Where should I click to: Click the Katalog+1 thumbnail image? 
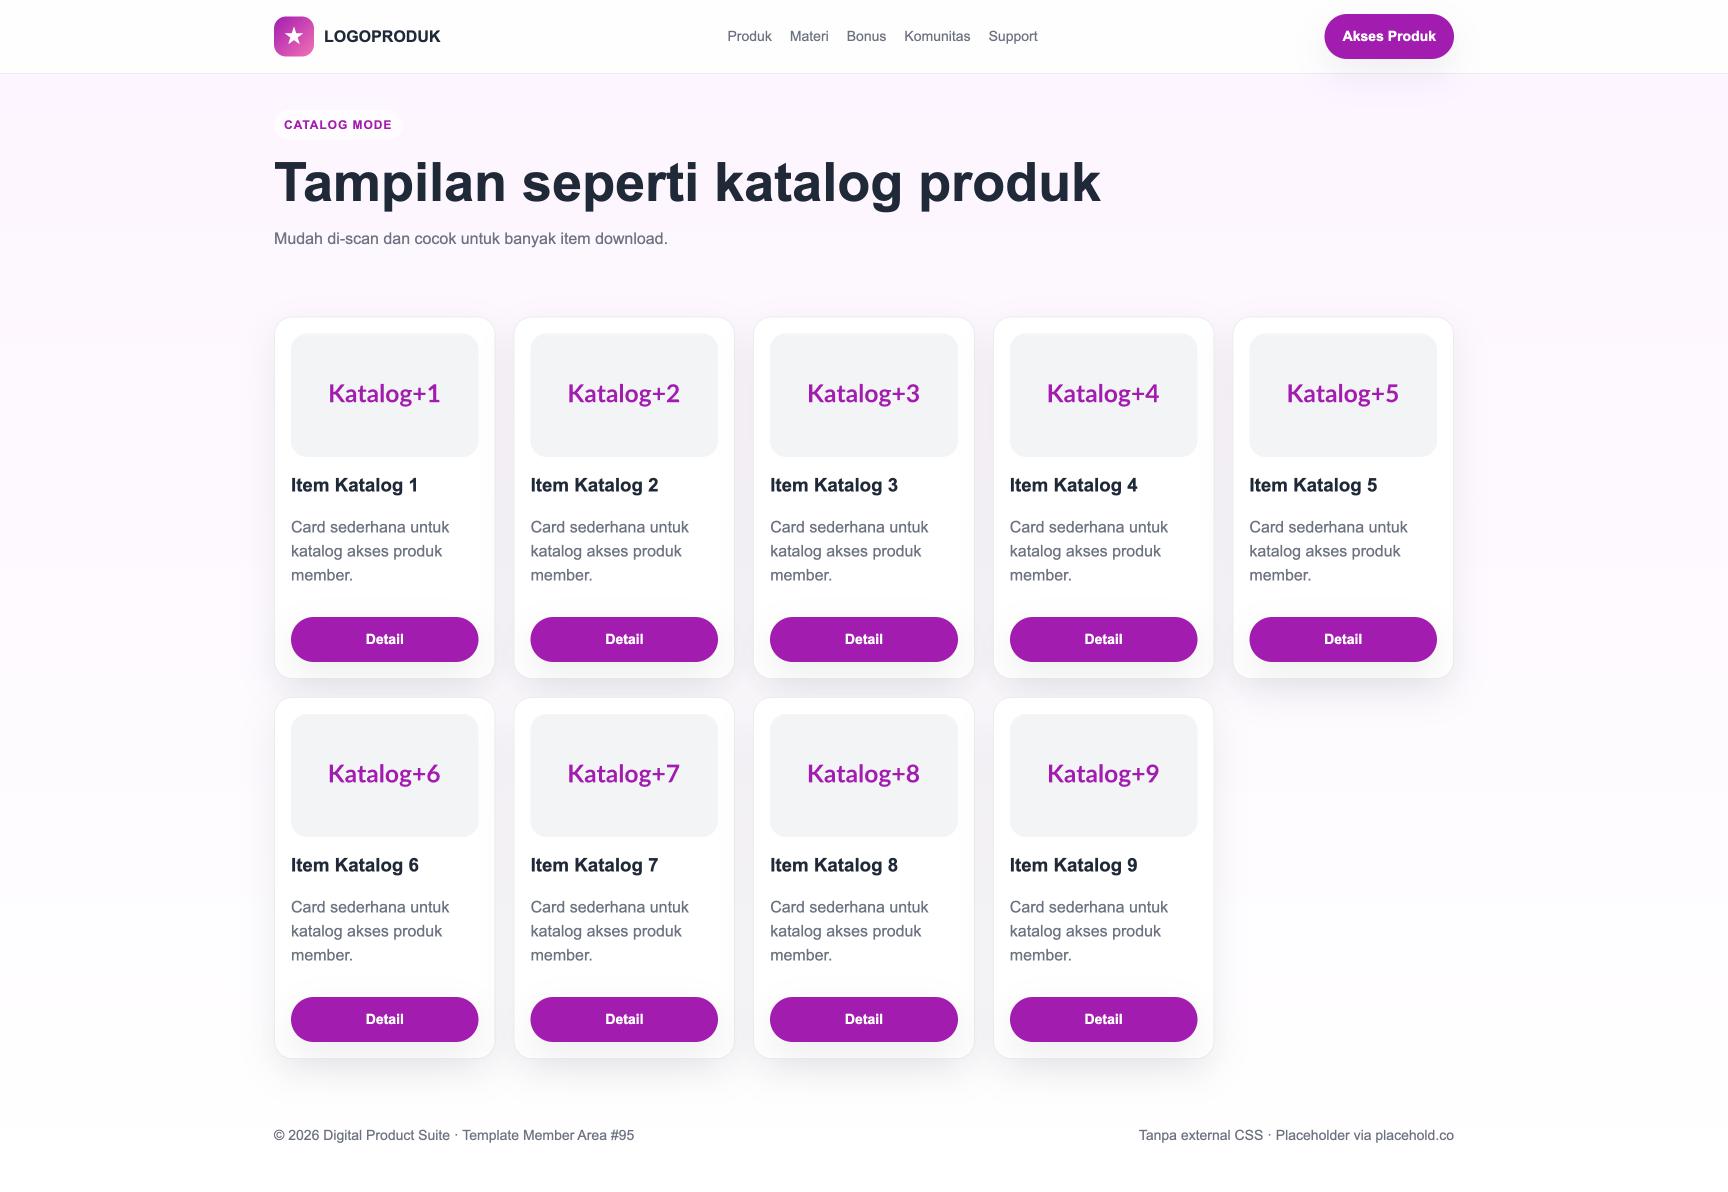point(384,395)
